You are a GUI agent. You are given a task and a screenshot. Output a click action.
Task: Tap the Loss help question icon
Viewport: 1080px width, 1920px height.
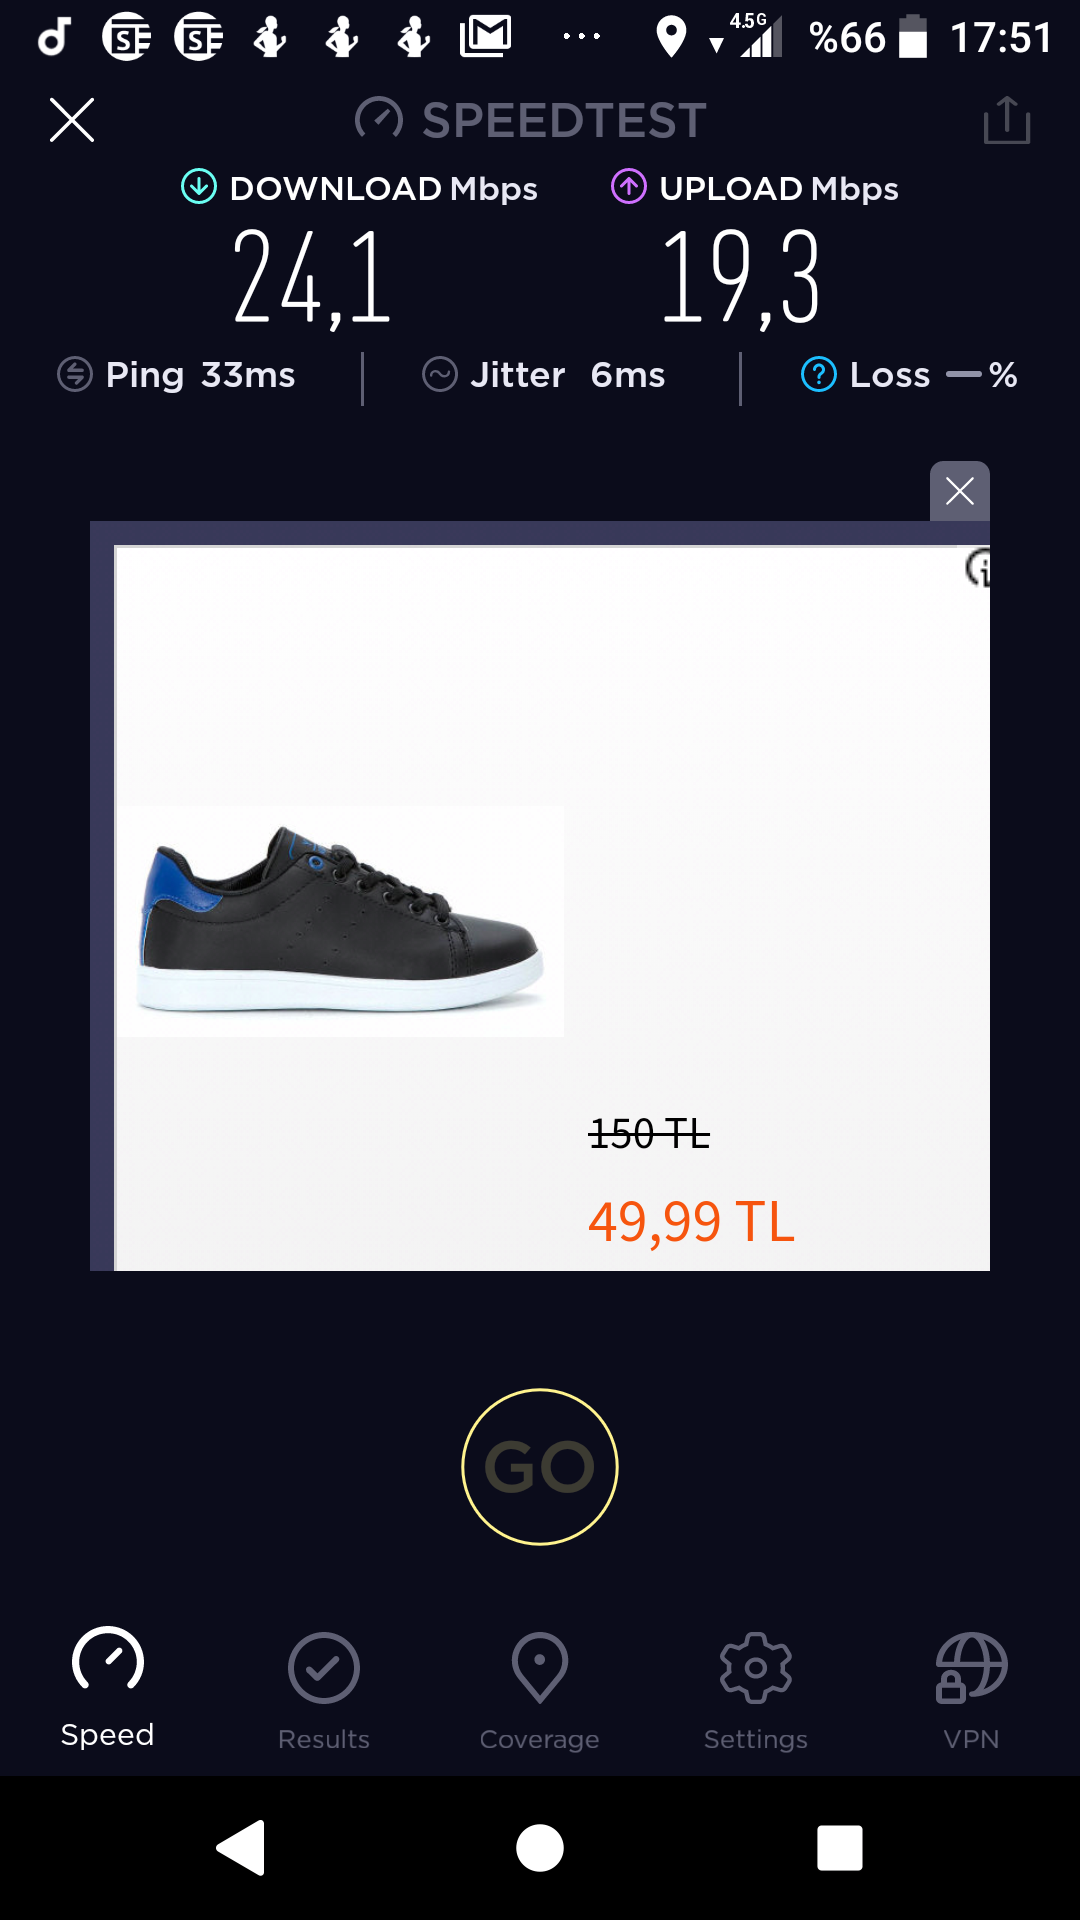[819, 375]
